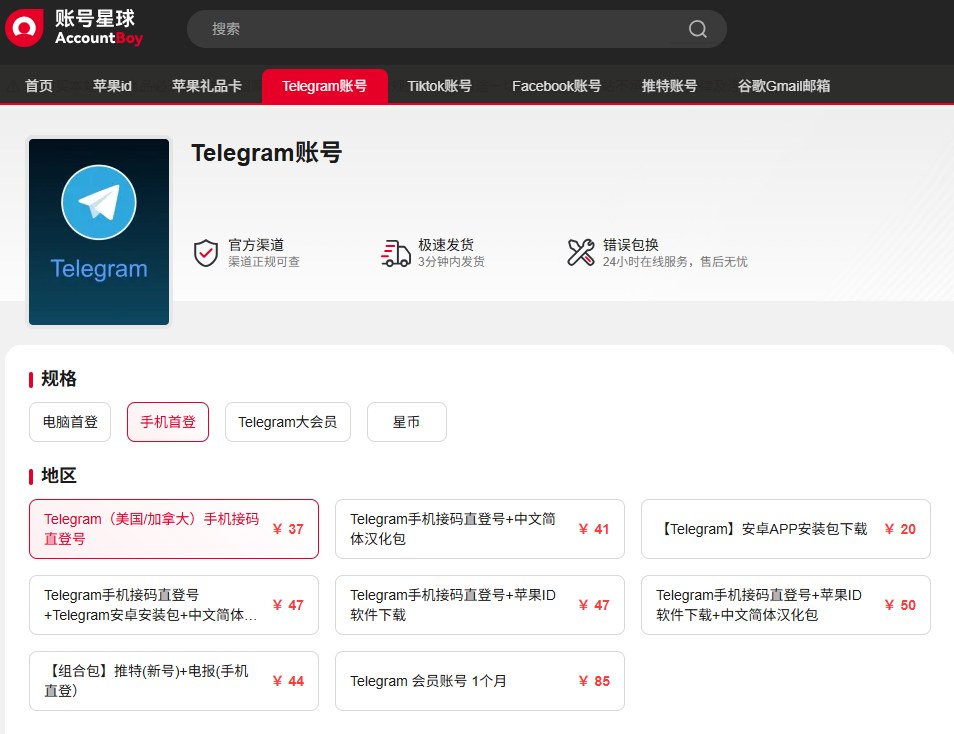
Task: Click the 3分钟内发货 text
Action: pos(451,262)
